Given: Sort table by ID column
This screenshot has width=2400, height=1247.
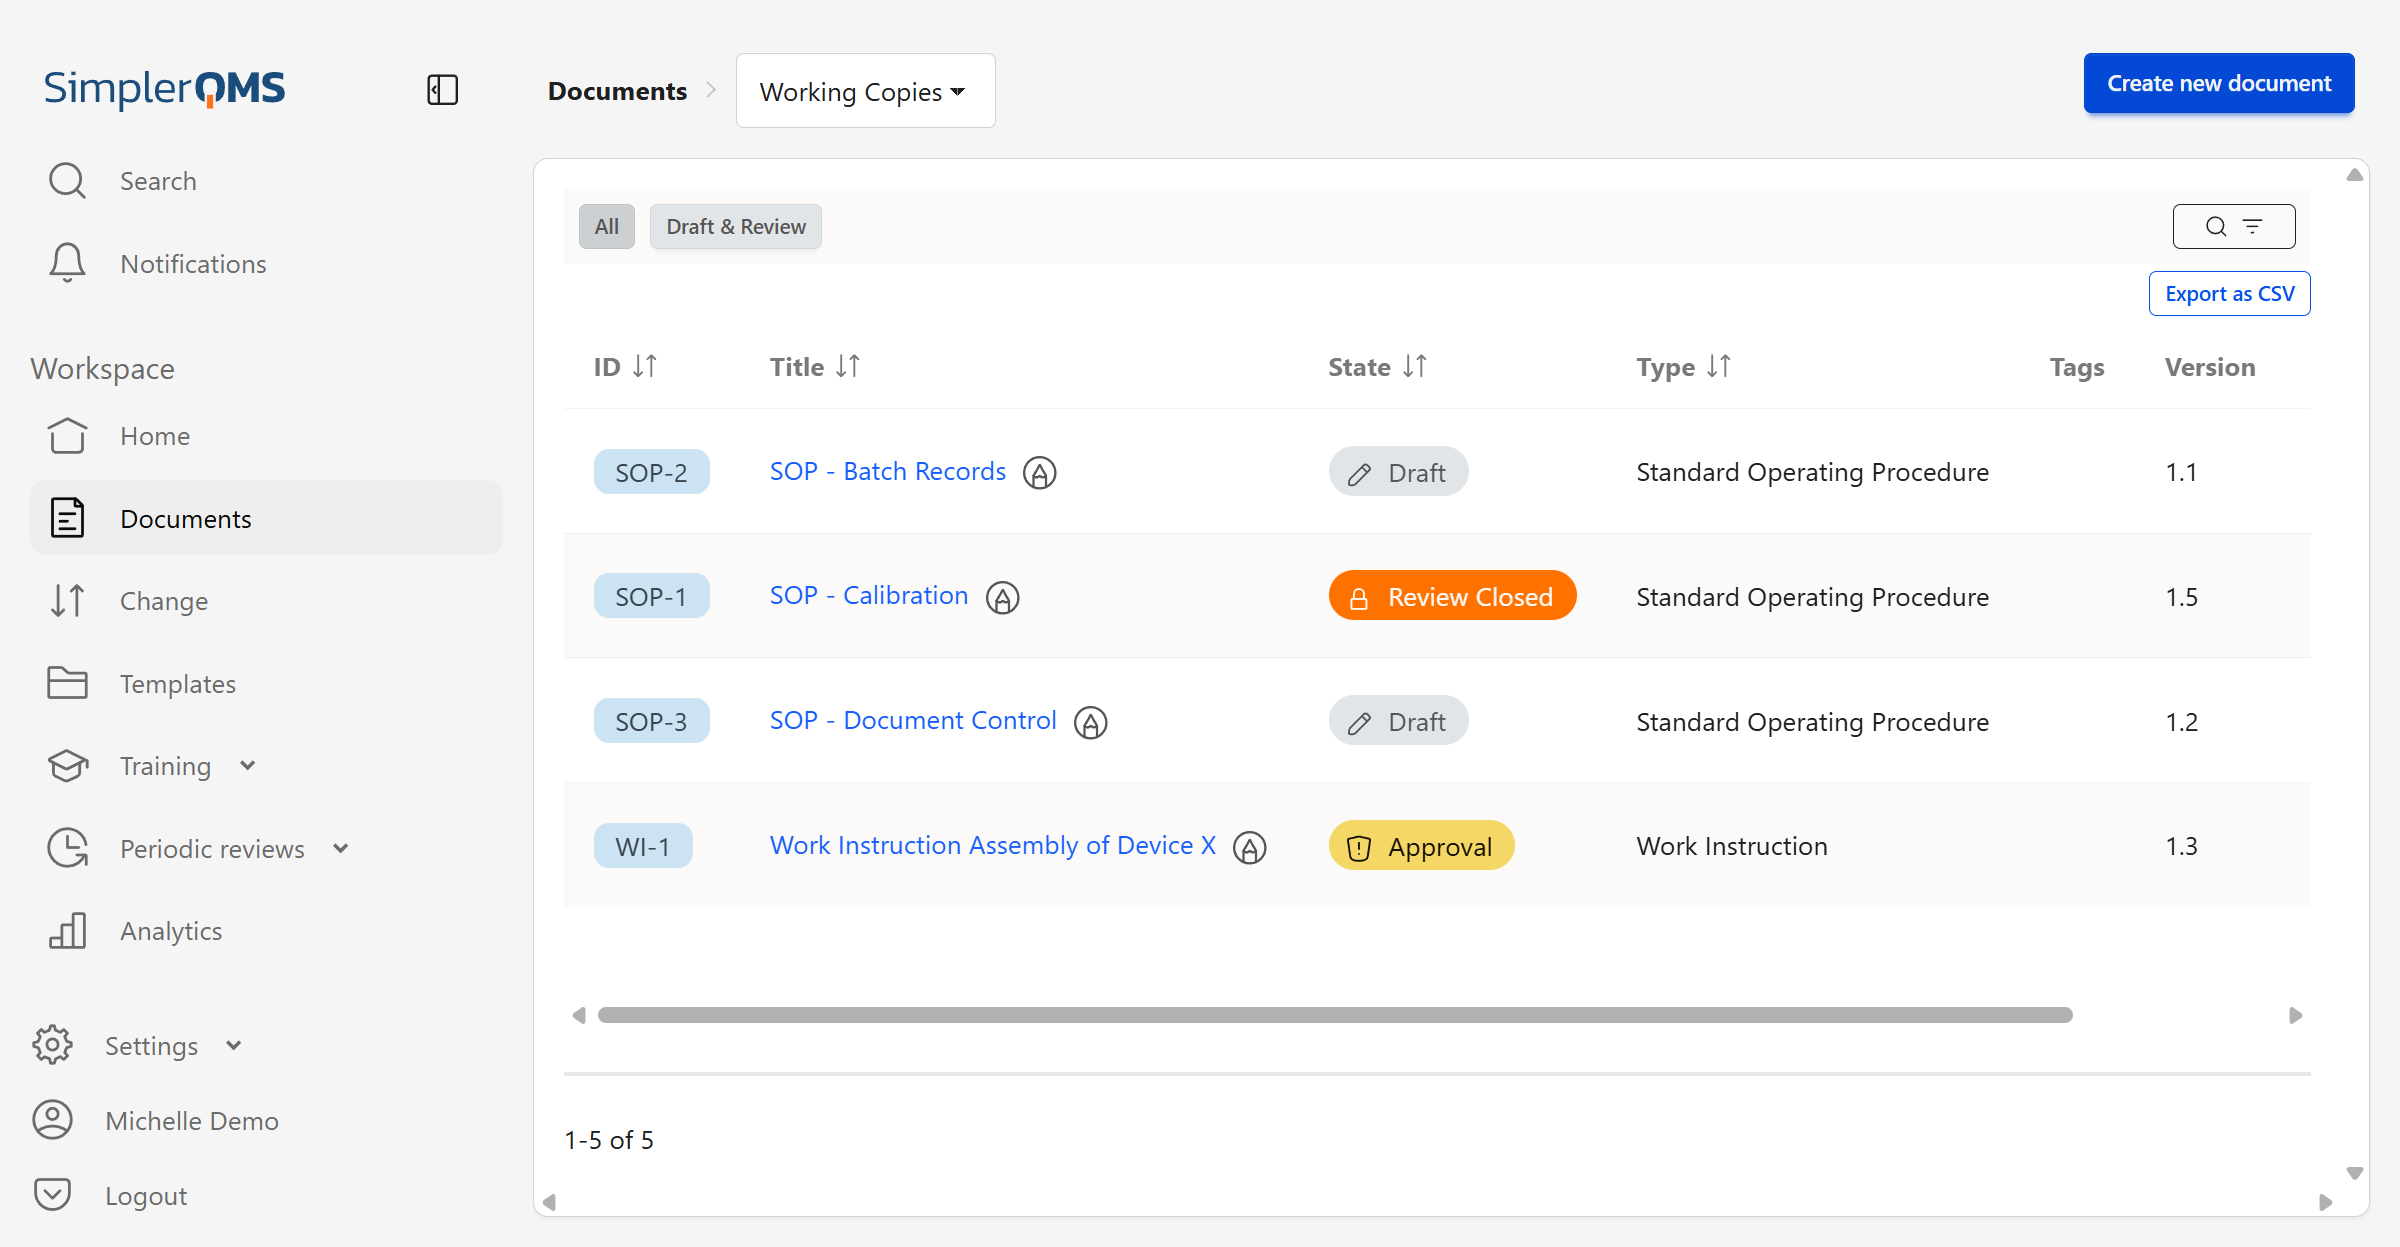Looking at the screenshot, I should coord(644,367).
